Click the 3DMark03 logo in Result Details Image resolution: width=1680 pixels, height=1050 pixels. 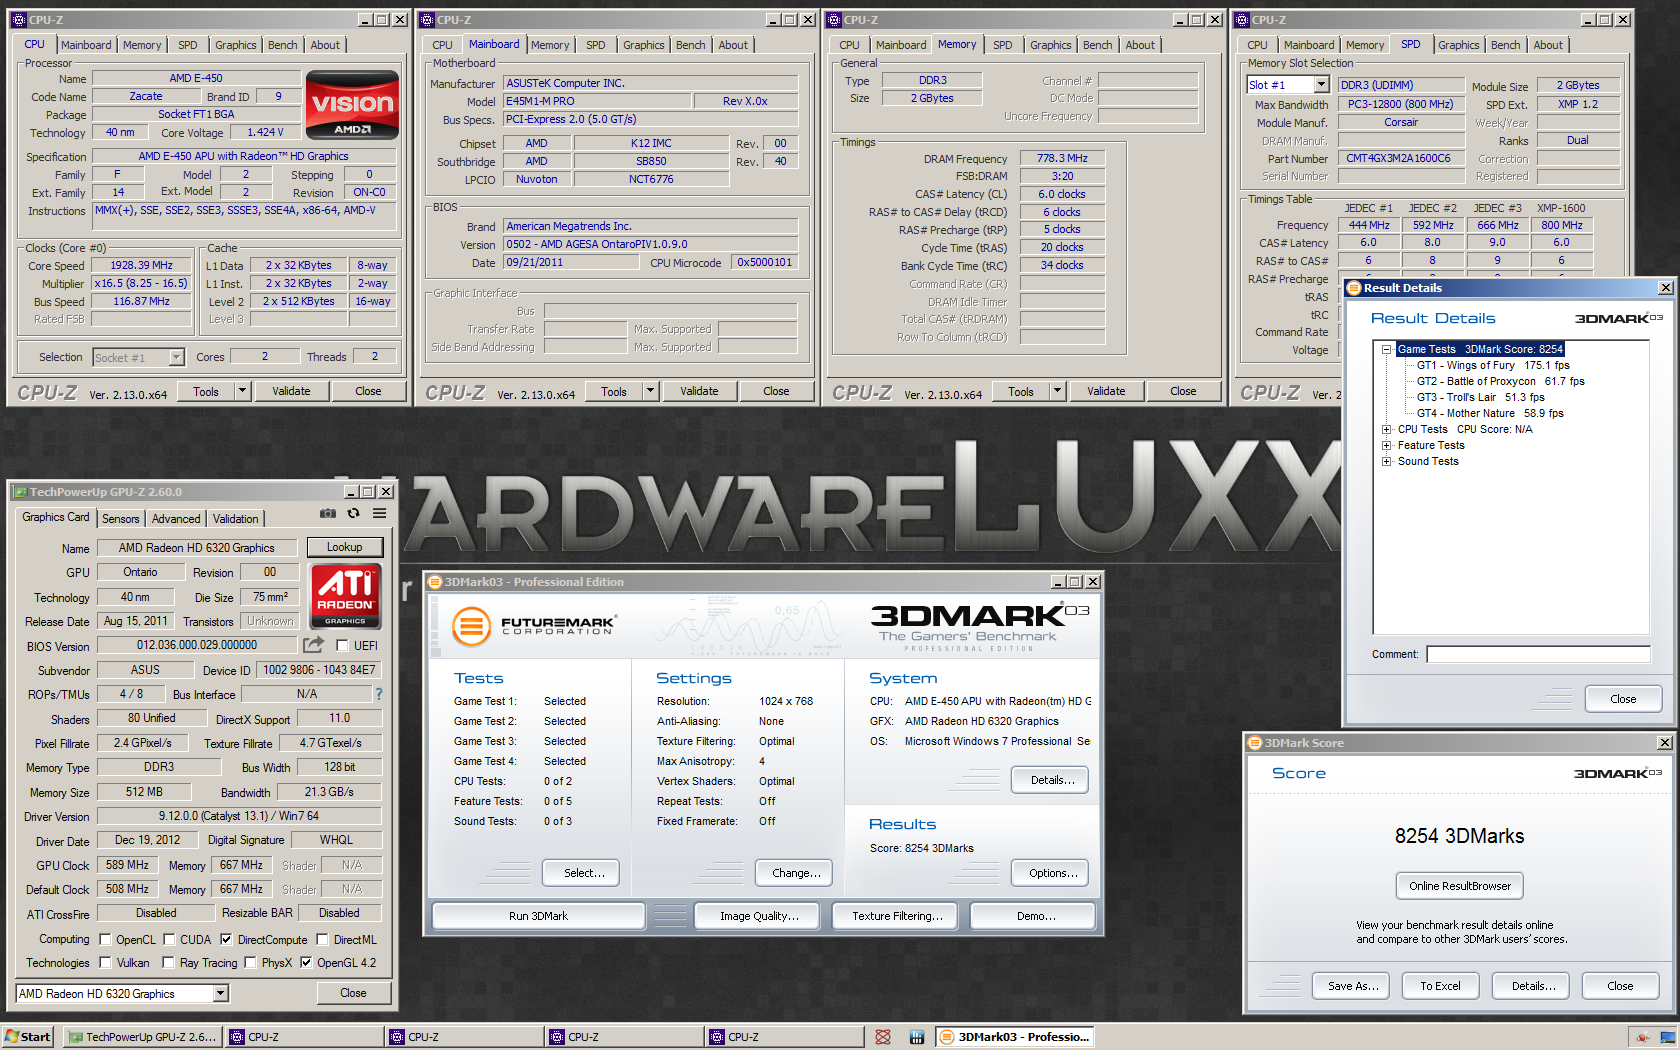pyautogui.click(x=1619, y=318)
